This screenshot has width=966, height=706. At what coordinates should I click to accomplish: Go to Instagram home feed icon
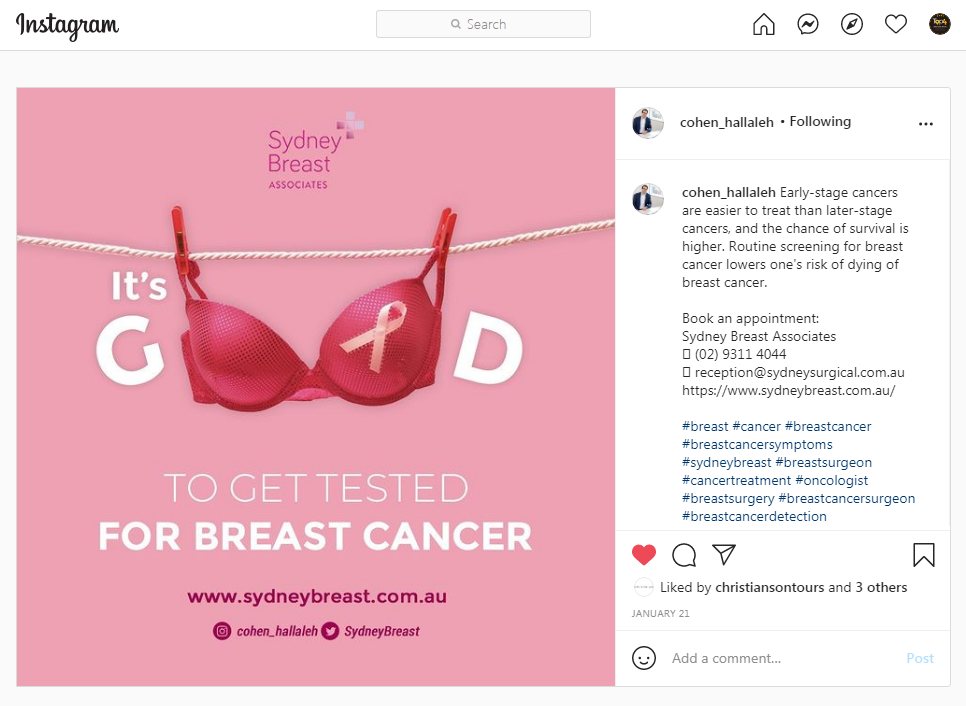[x=764, y=25]
